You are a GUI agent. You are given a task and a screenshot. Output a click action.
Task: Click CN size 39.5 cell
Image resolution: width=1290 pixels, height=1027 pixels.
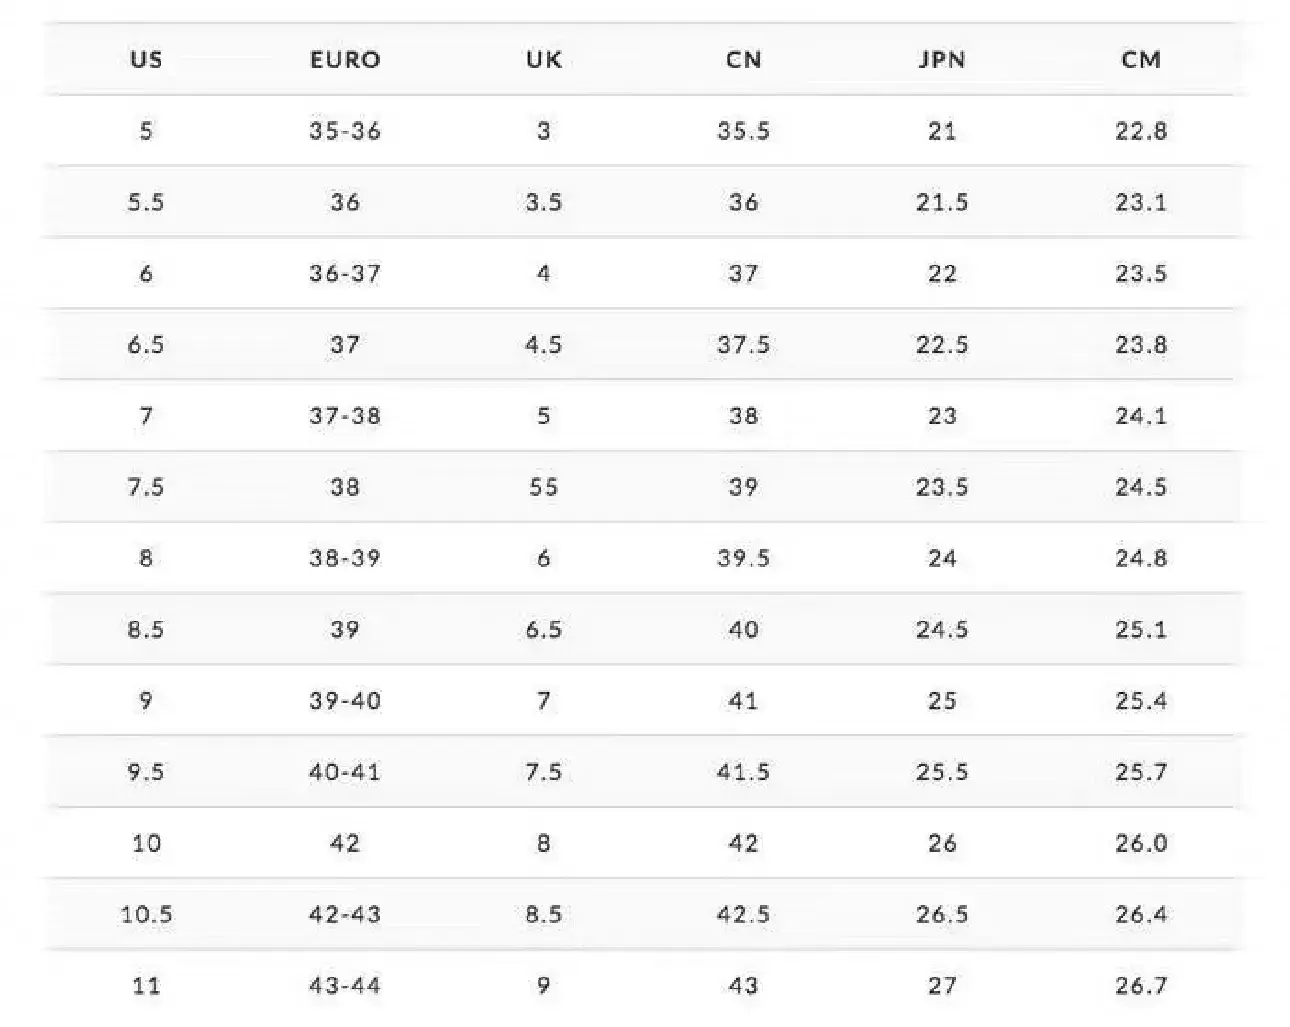tap(743, 558)
